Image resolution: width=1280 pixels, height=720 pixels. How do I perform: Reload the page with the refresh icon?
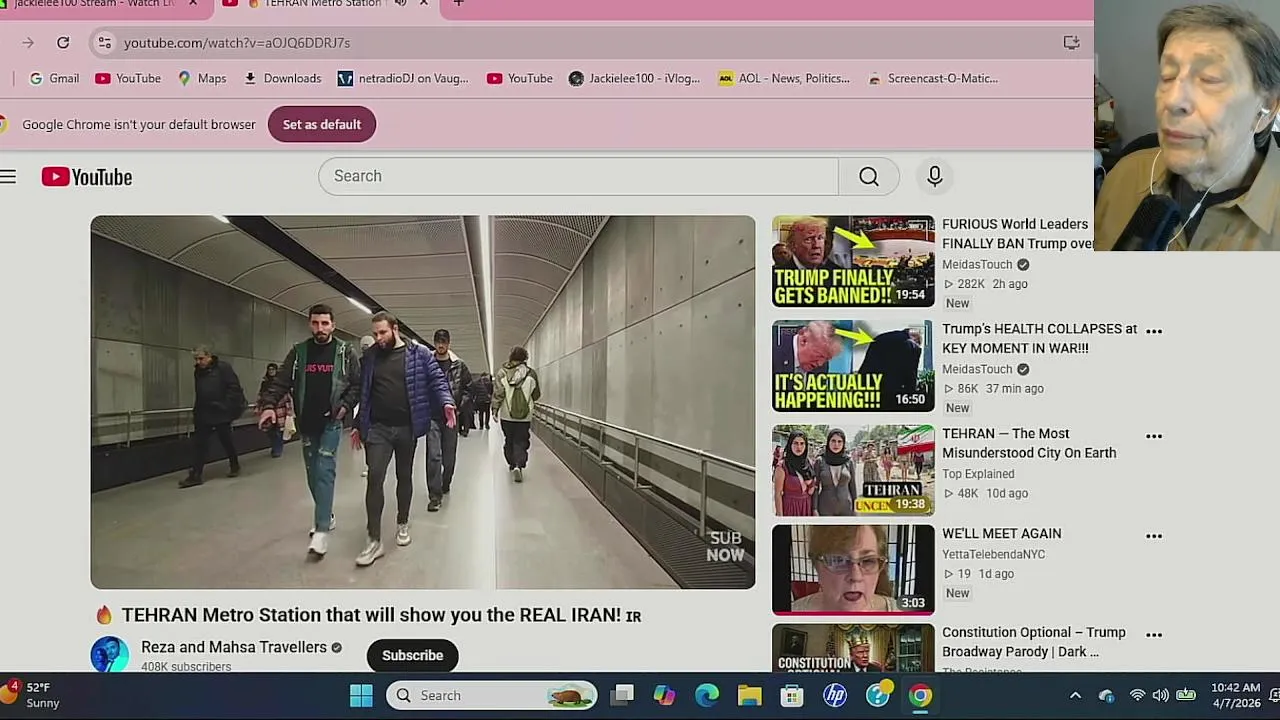(63, 43)
